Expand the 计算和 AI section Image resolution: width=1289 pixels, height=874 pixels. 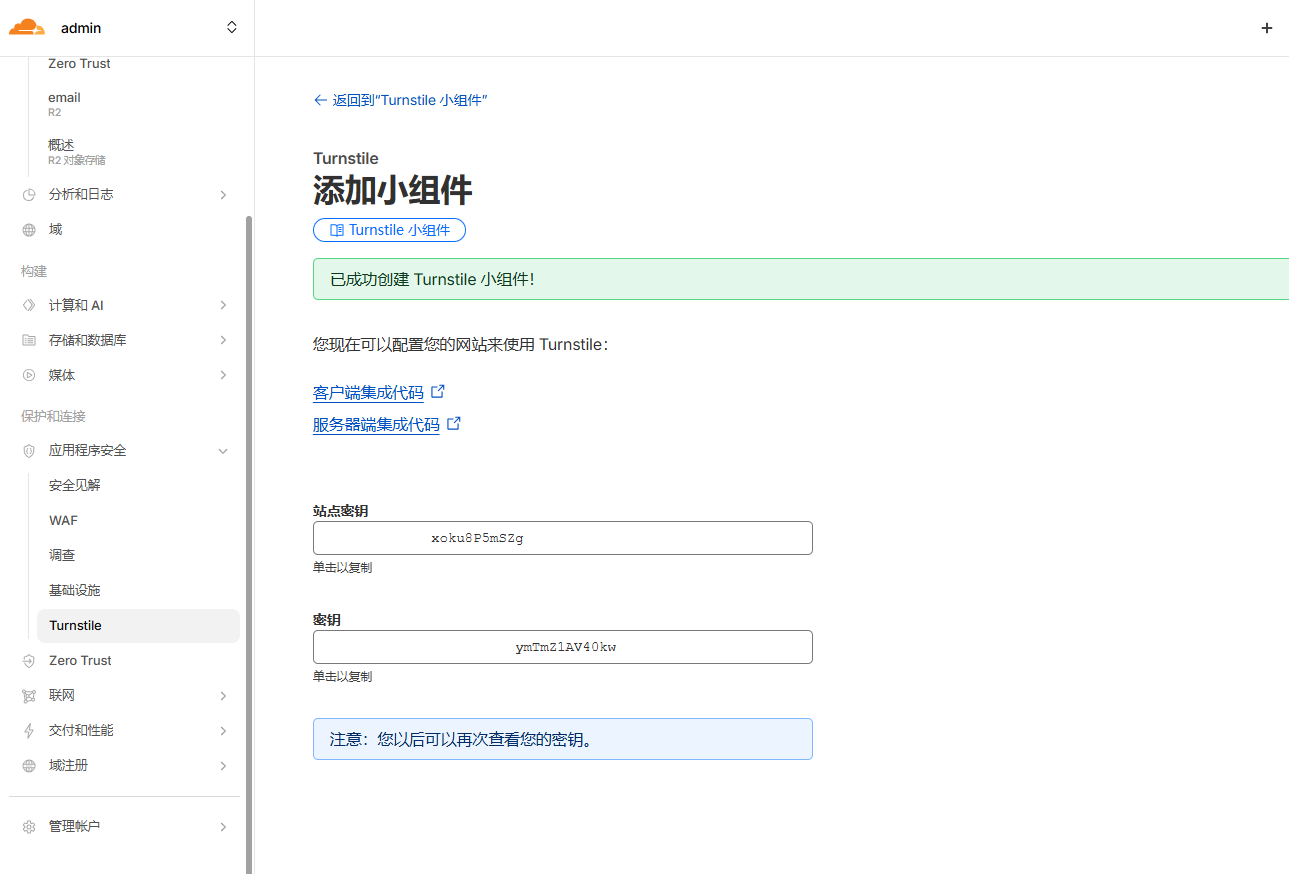223,305
